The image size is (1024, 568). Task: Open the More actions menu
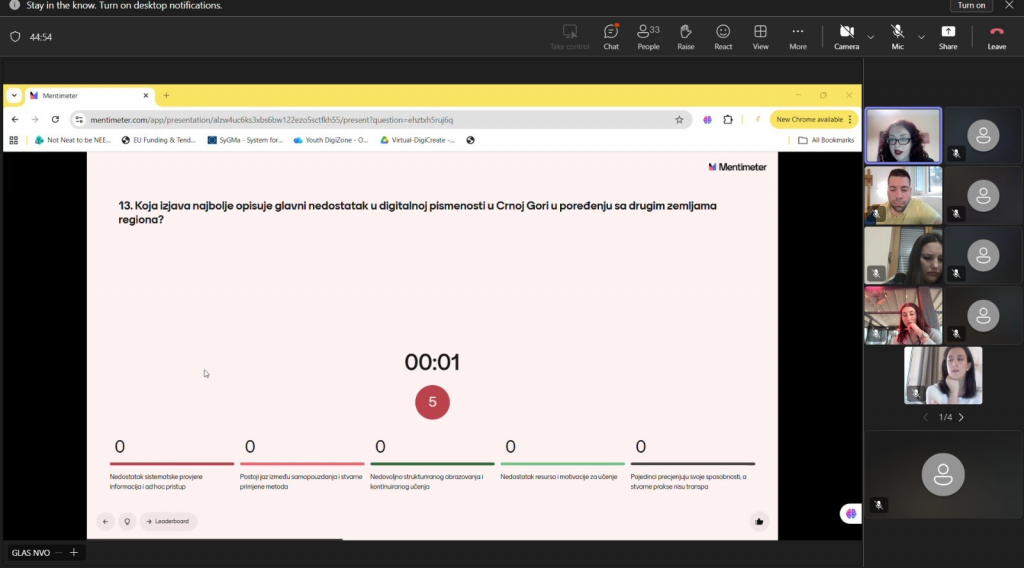click(x=797, y=36)
